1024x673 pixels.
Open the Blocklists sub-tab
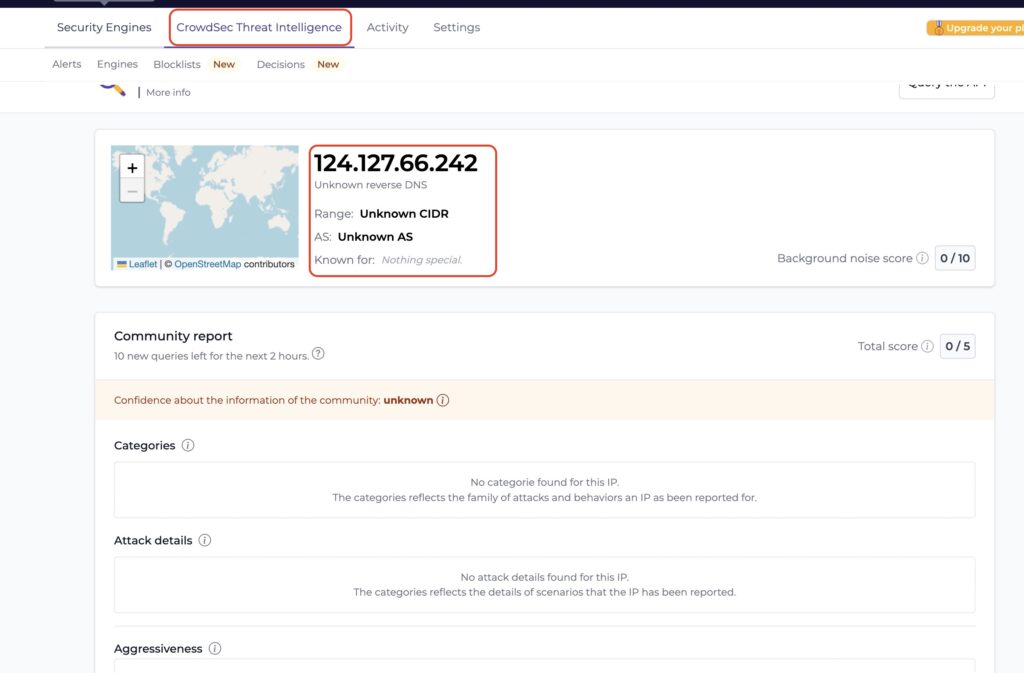click(x=176, y=64)
